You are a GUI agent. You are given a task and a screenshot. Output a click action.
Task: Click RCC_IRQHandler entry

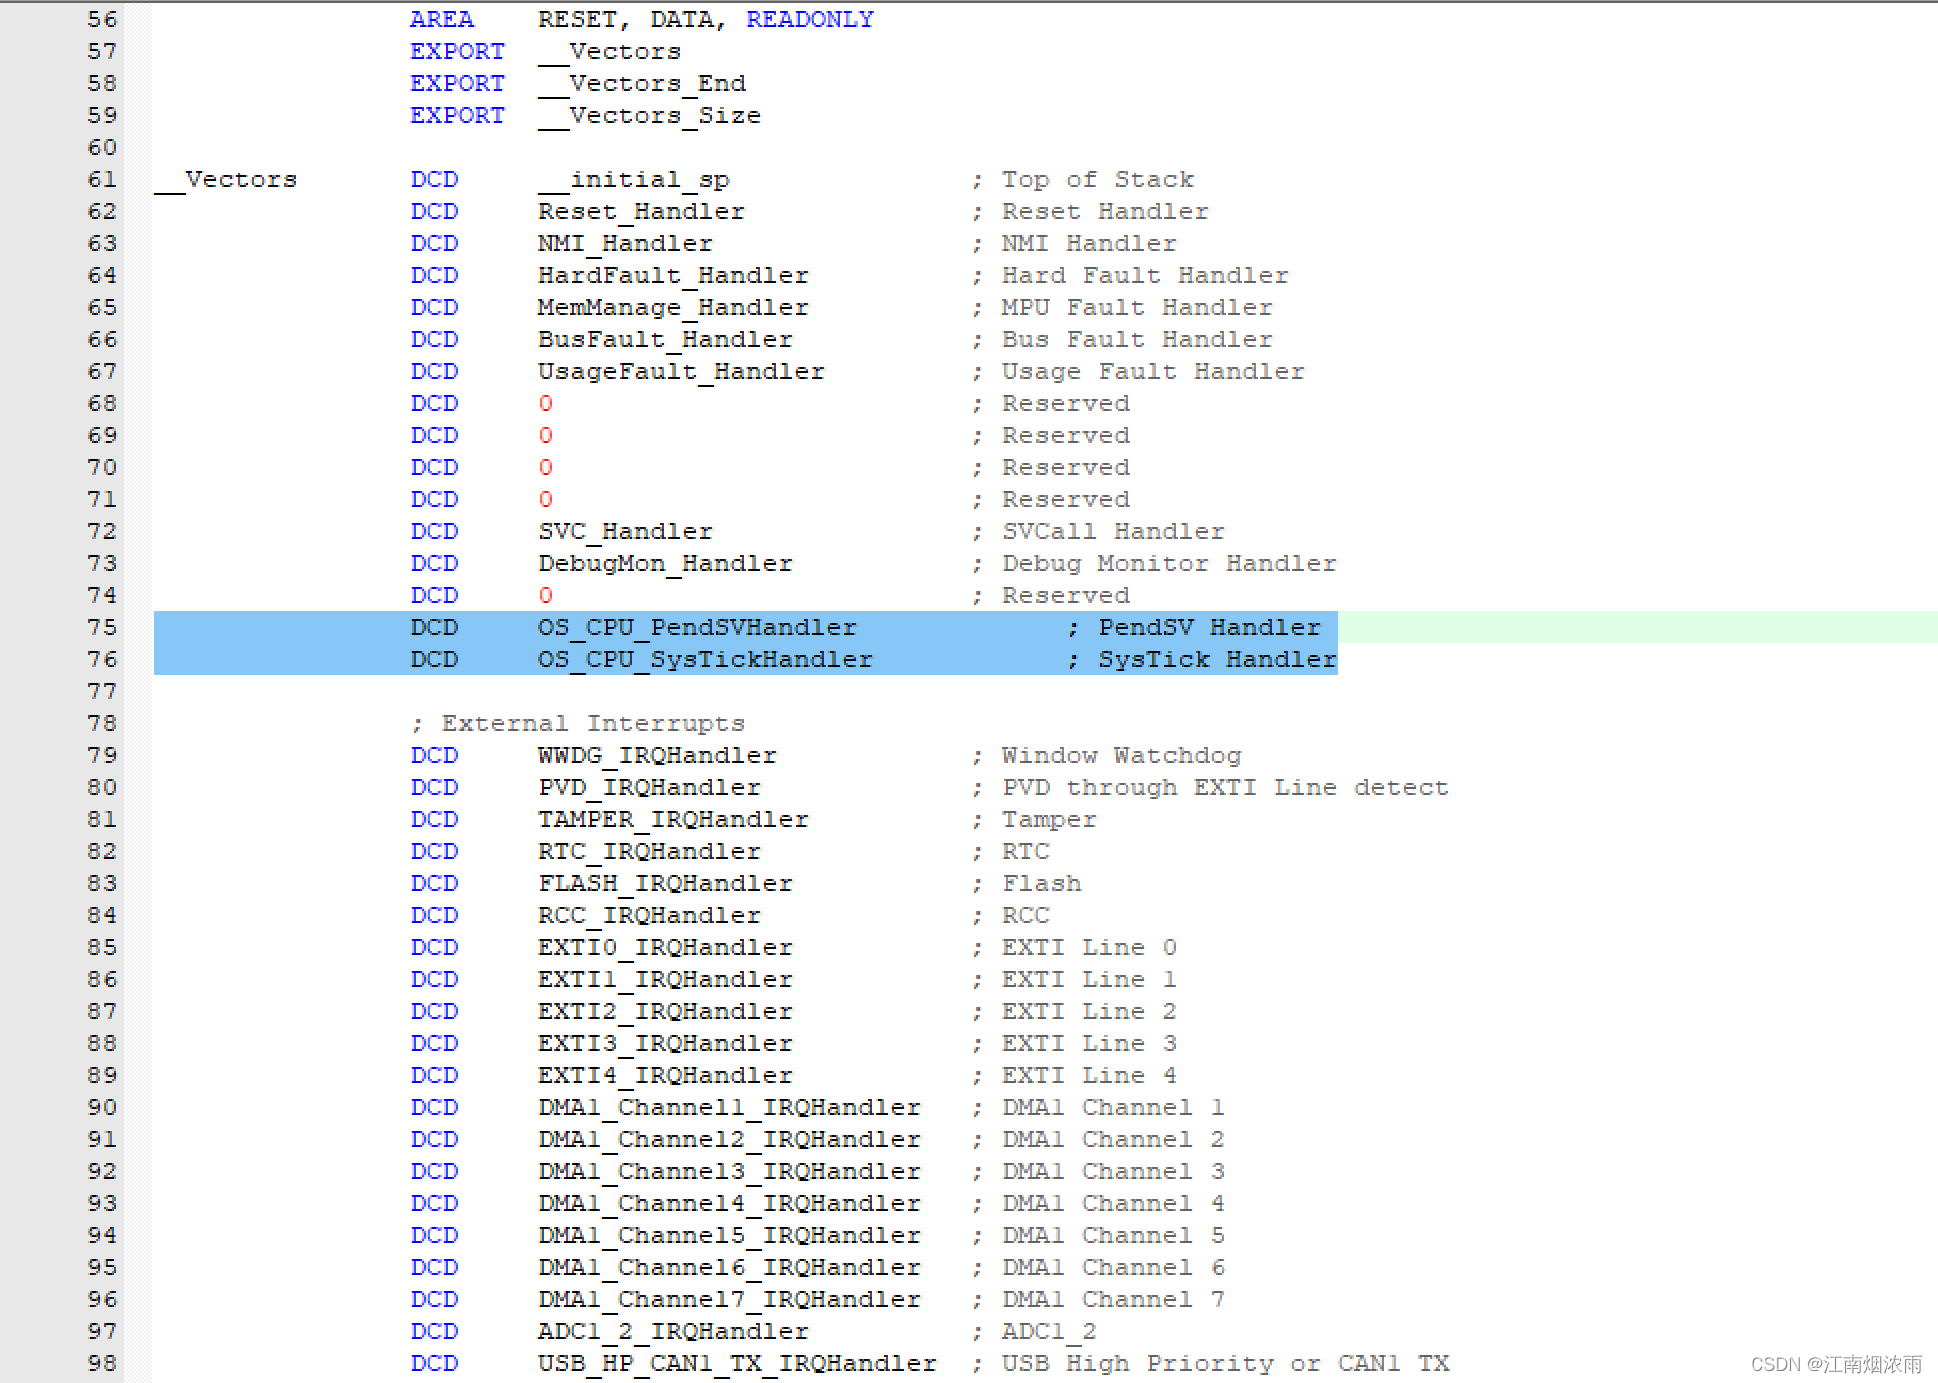649,915
